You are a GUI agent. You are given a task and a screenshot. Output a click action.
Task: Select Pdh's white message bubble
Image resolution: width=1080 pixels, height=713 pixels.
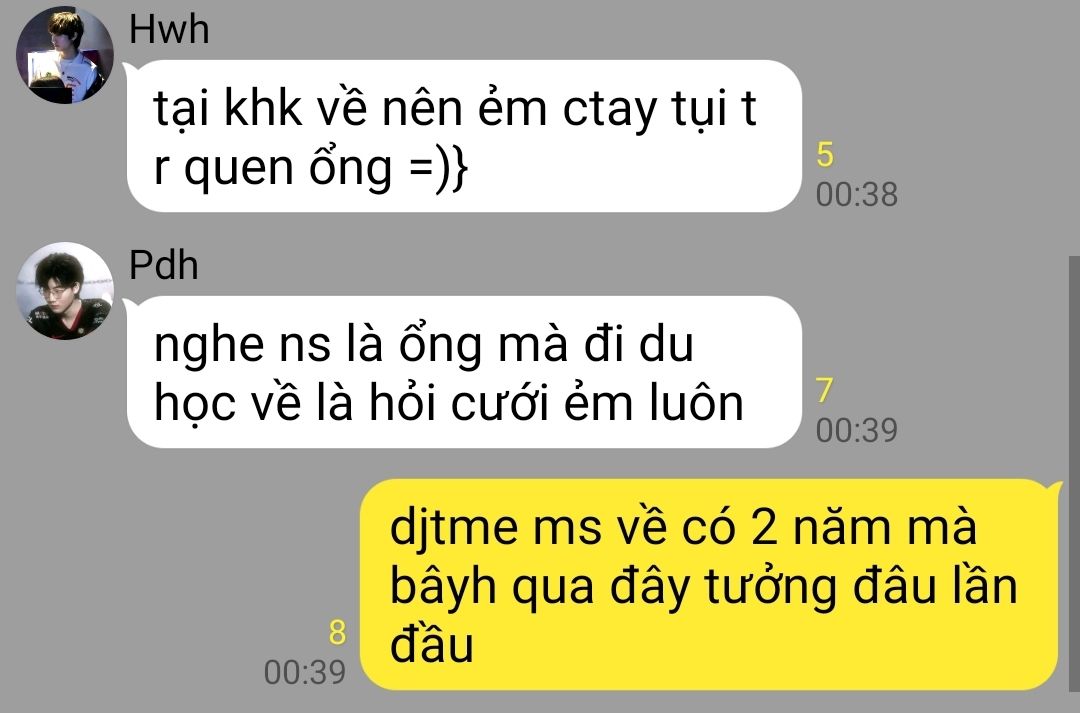click(x=464, y=372)
